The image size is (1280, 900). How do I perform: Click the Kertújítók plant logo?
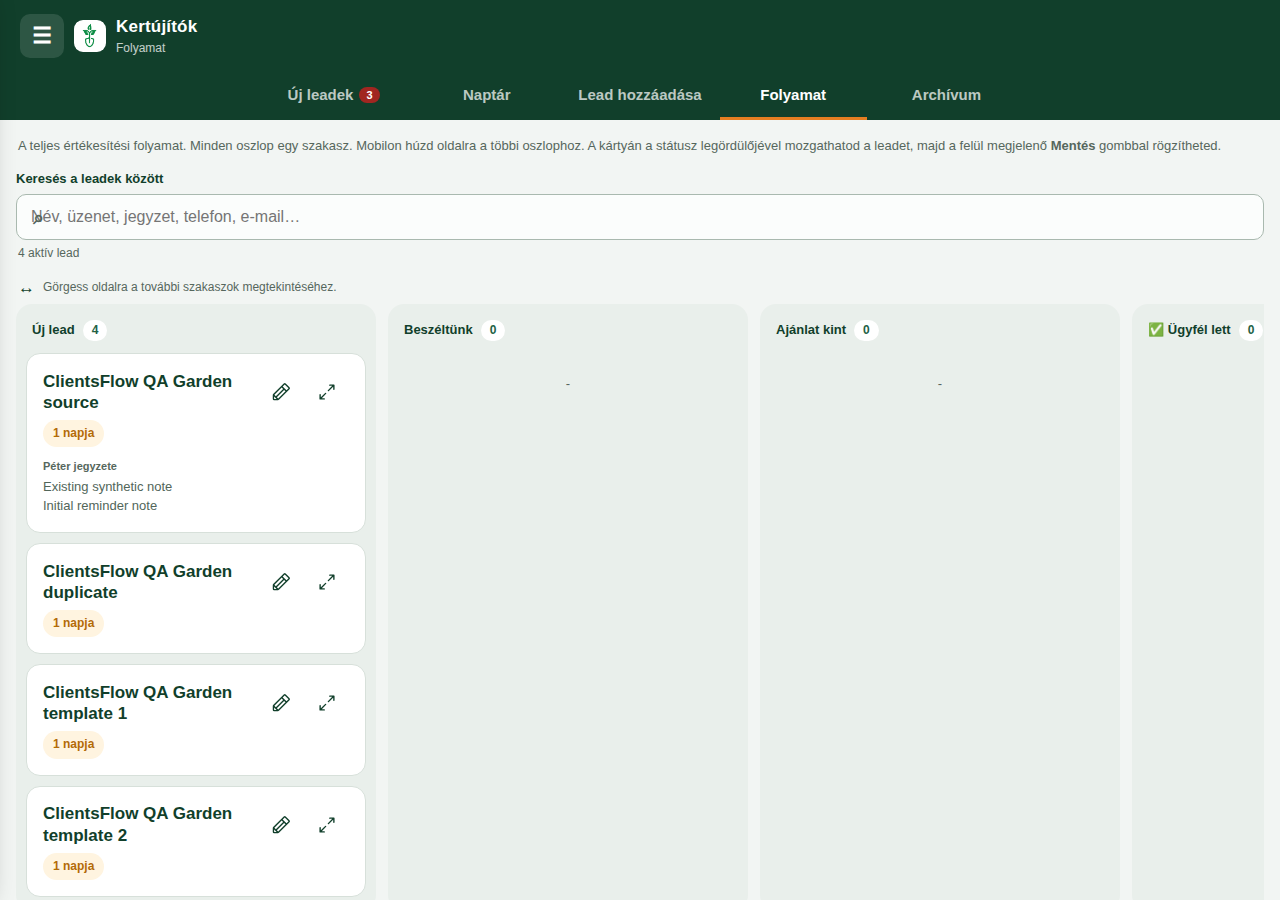[90, 36]
